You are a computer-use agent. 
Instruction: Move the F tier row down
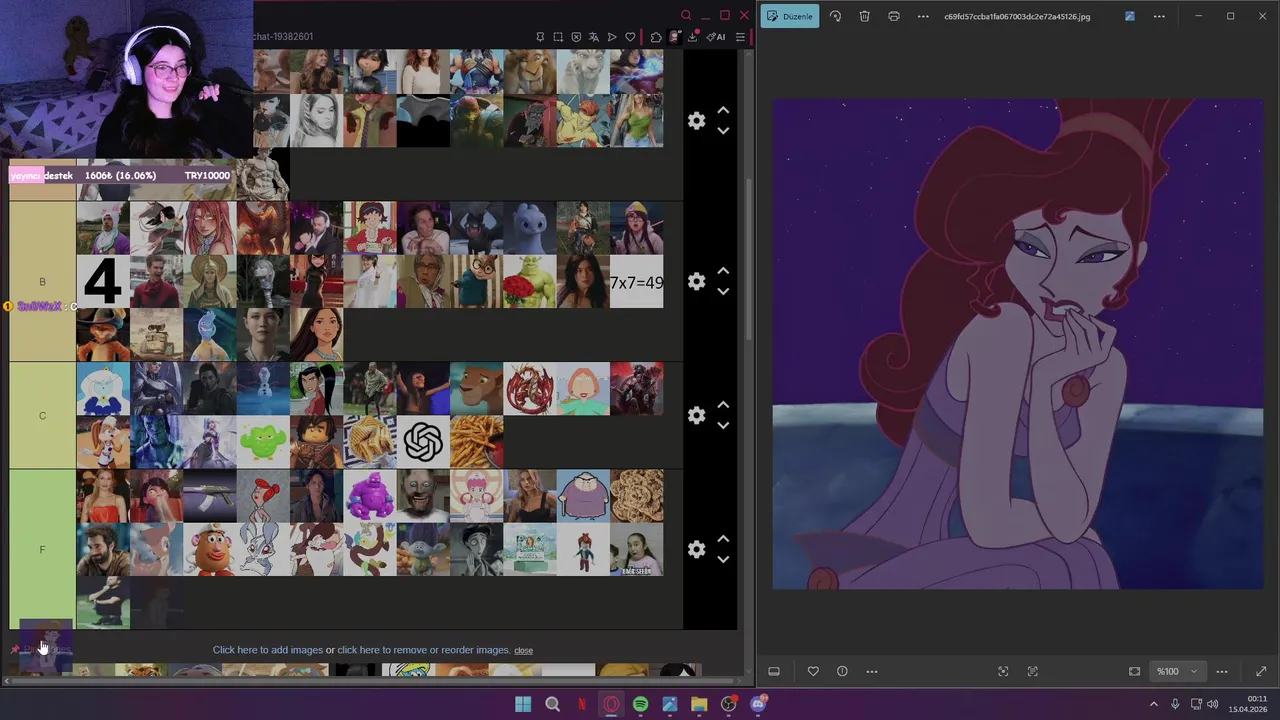pyautogui.click(x=723, y=559)
